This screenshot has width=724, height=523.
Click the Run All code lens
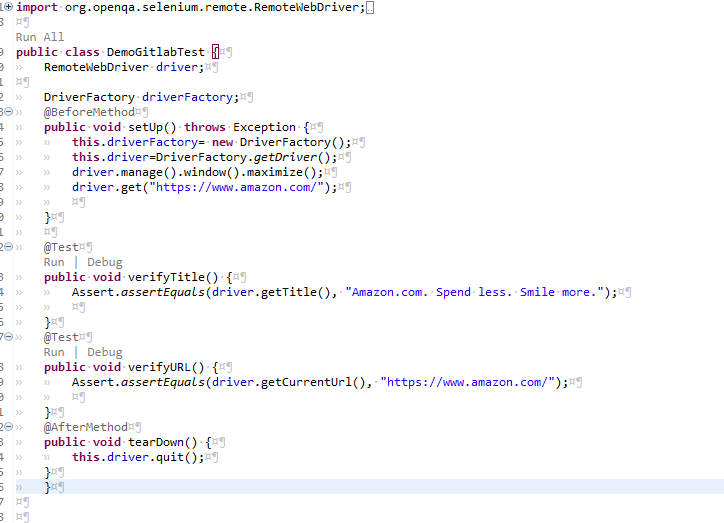click(40, 37)
